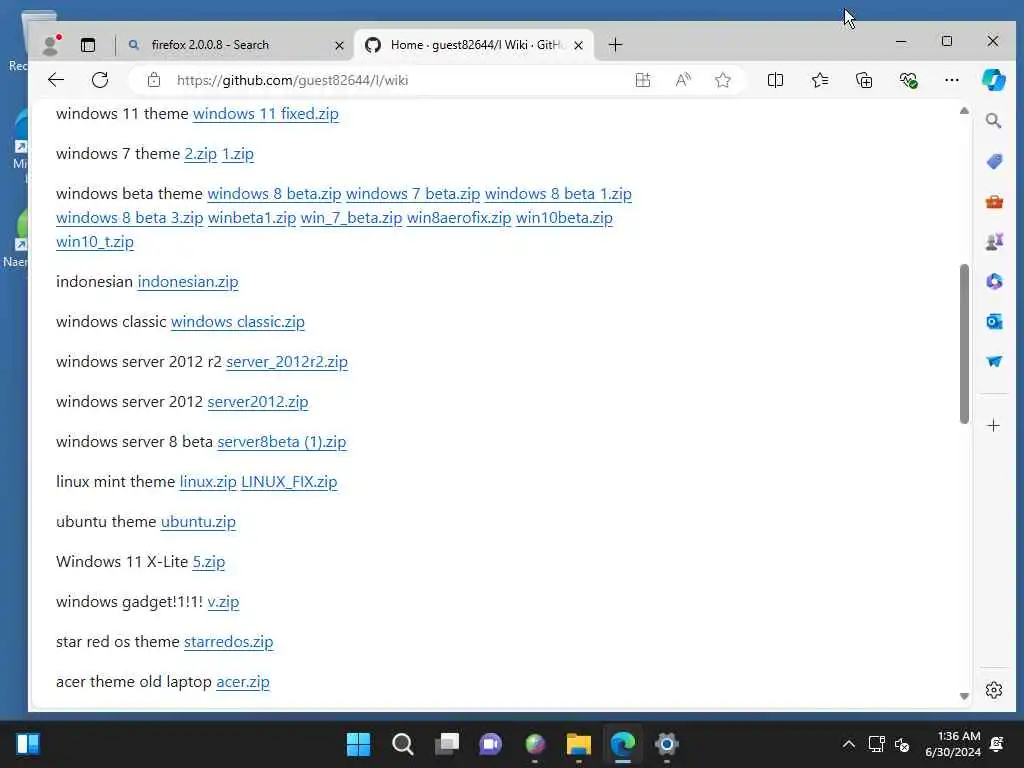Add this page to favorites star
The width and height of the screenshot is (1024, 768).
click(722, 80)
